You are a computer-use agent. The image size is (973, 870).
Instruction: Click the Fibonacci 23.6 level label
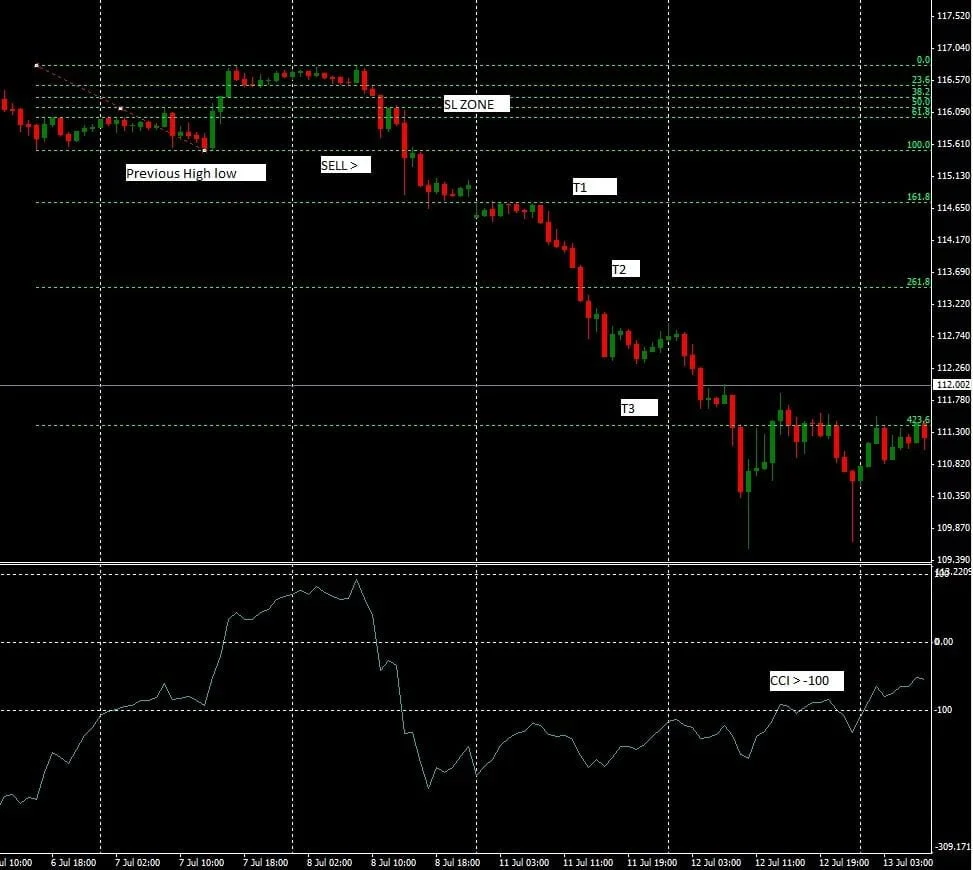point(921,80)
